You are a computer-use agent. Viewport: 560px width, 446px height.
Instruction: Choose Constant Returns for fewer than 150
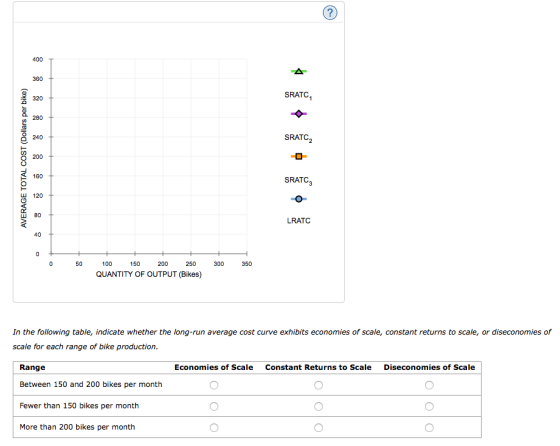pyautogui.click(x=318, y=406)
